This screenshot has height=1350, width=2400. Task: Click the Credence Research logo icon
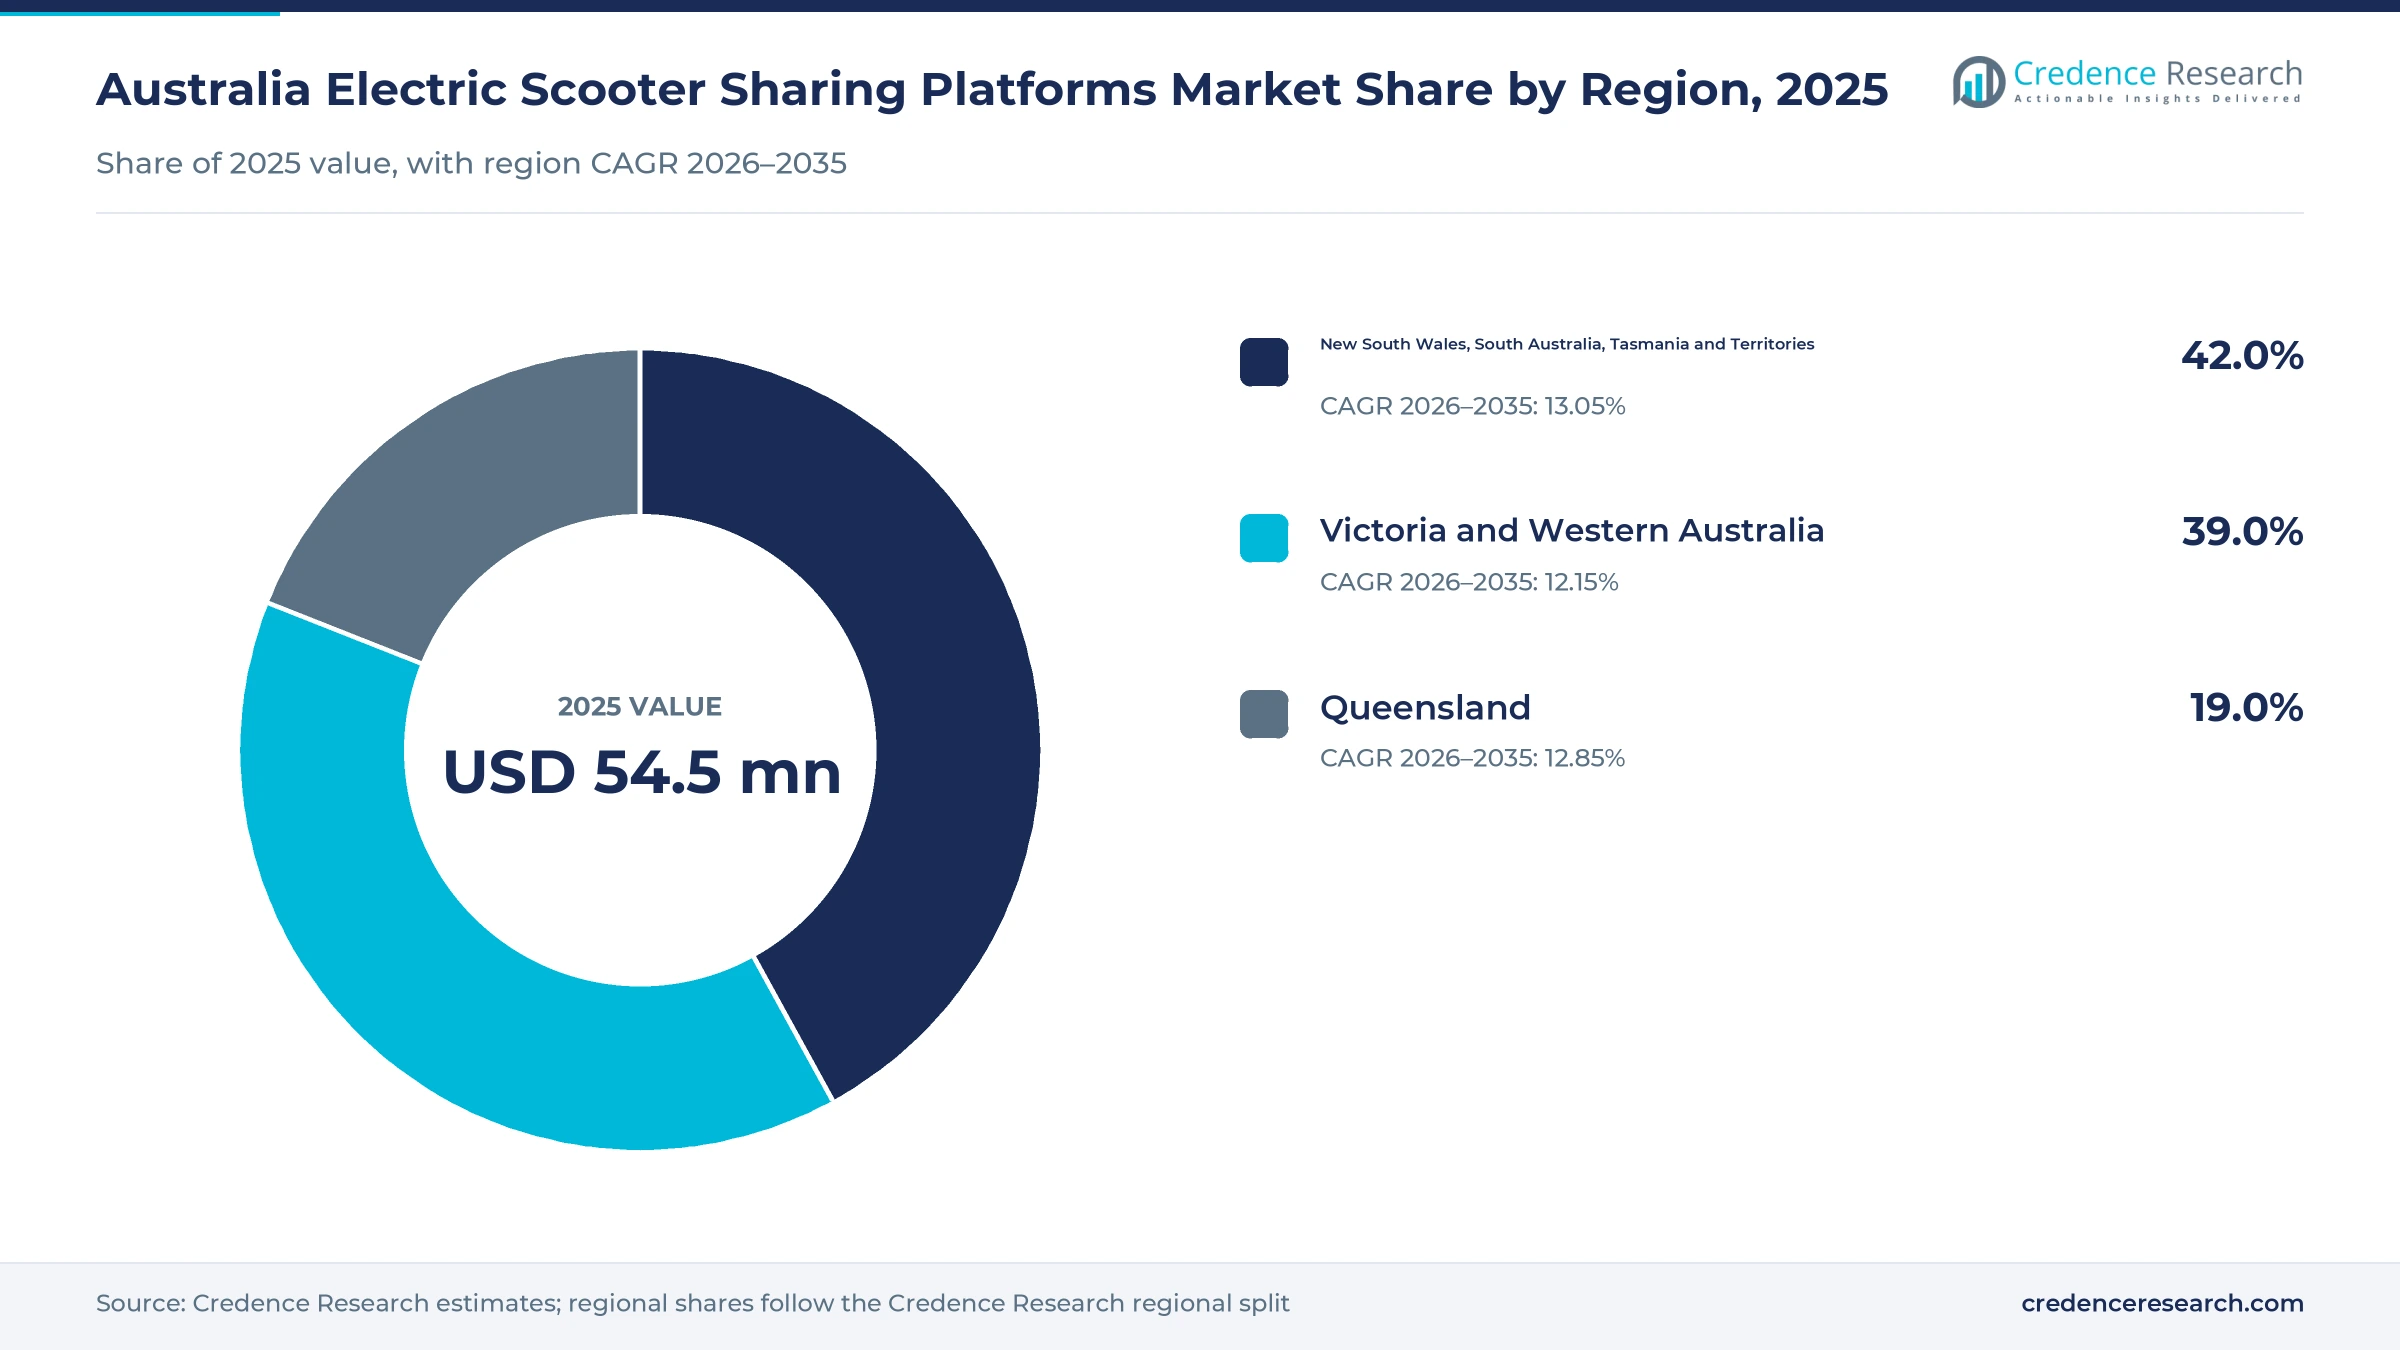point(1978,82)
